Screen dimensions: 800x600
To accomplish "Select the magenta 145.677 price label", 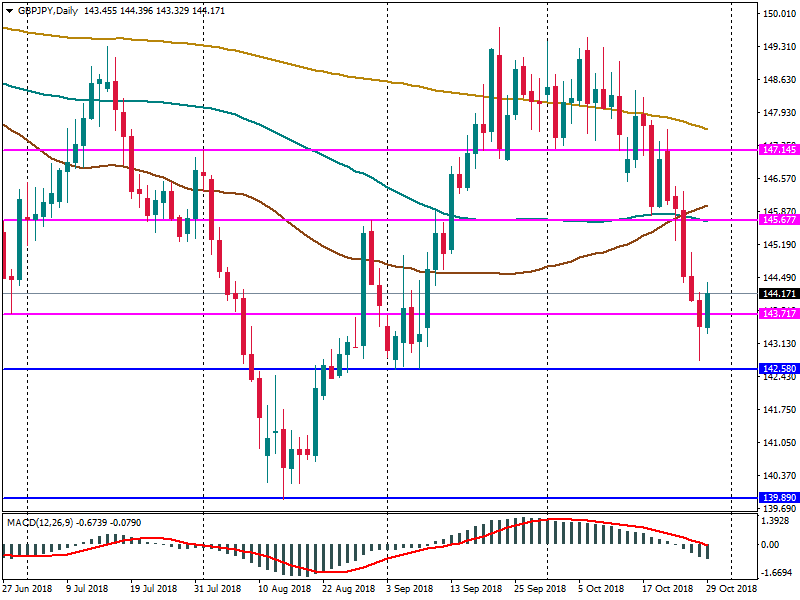I will click(x=776, y=219).
